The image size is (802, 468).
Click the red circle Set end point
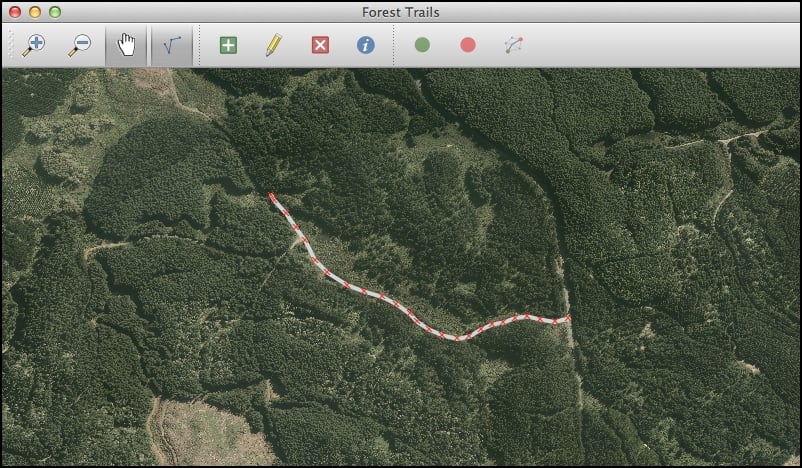point(467,45)
